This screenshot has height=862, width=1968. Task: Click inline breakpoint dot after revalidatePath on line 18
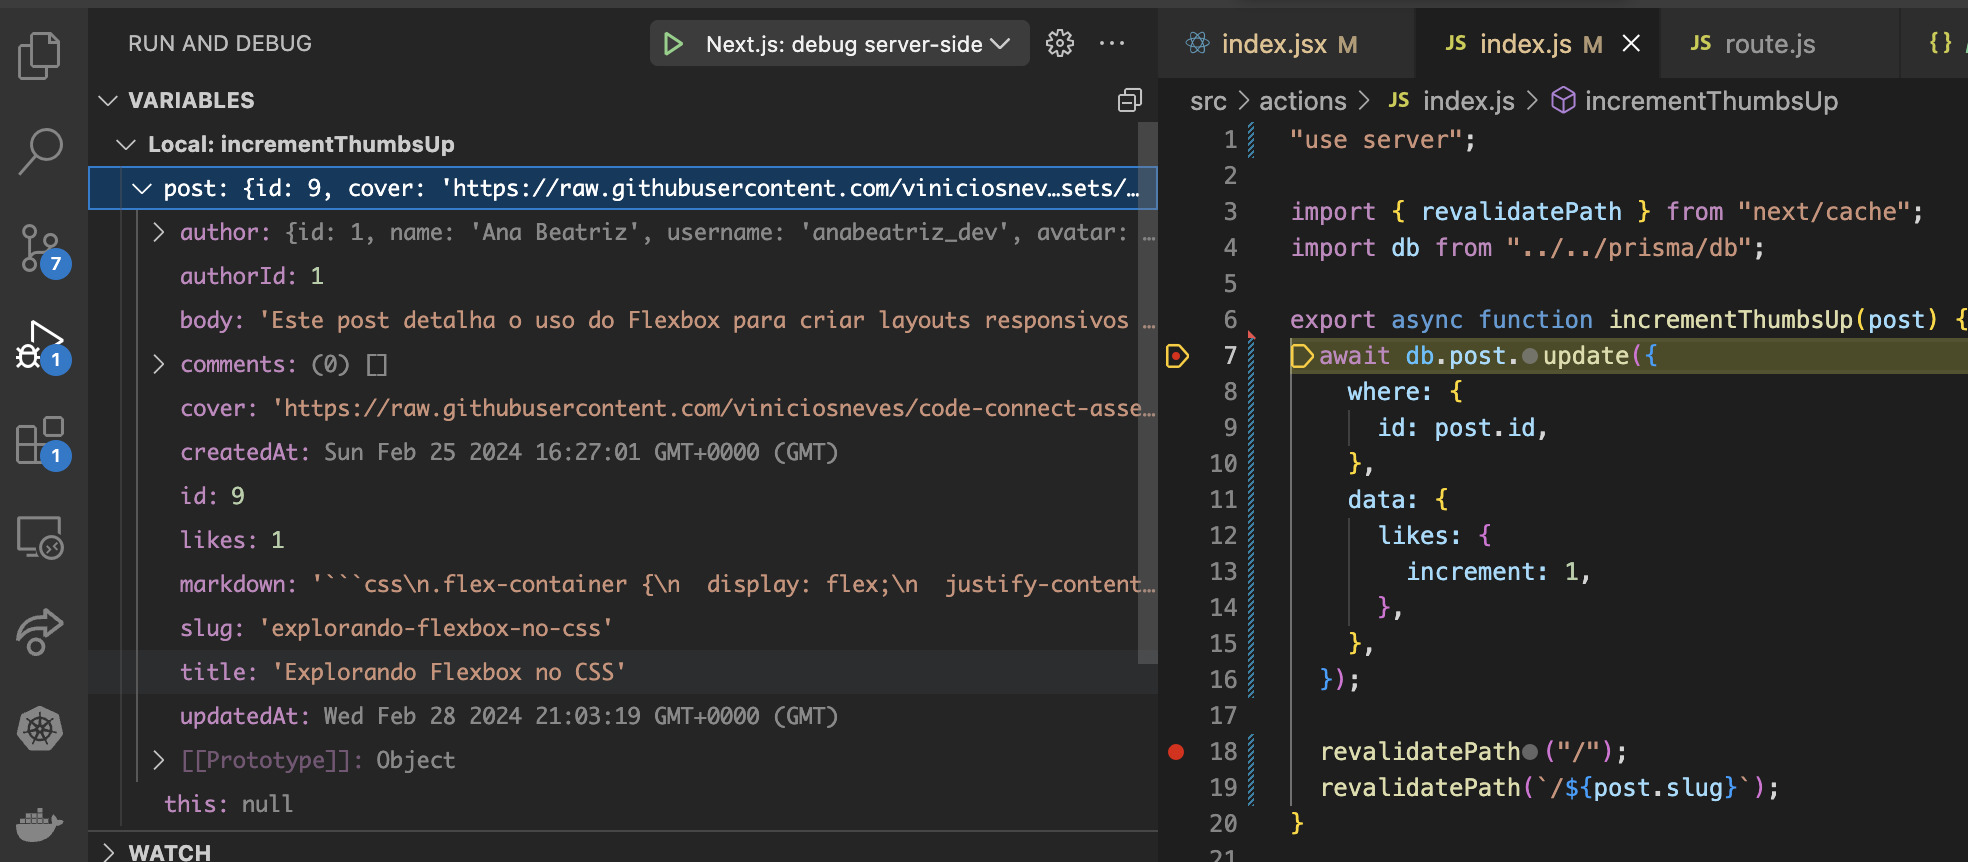tap(1530, 753)
